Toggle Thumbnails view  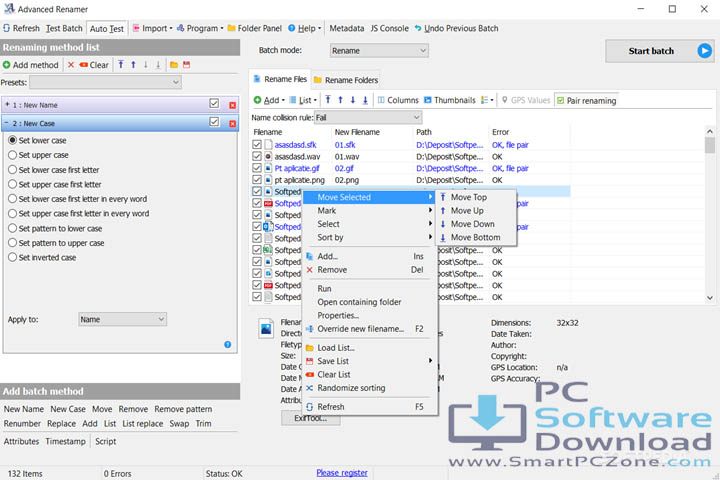(450, 100)
